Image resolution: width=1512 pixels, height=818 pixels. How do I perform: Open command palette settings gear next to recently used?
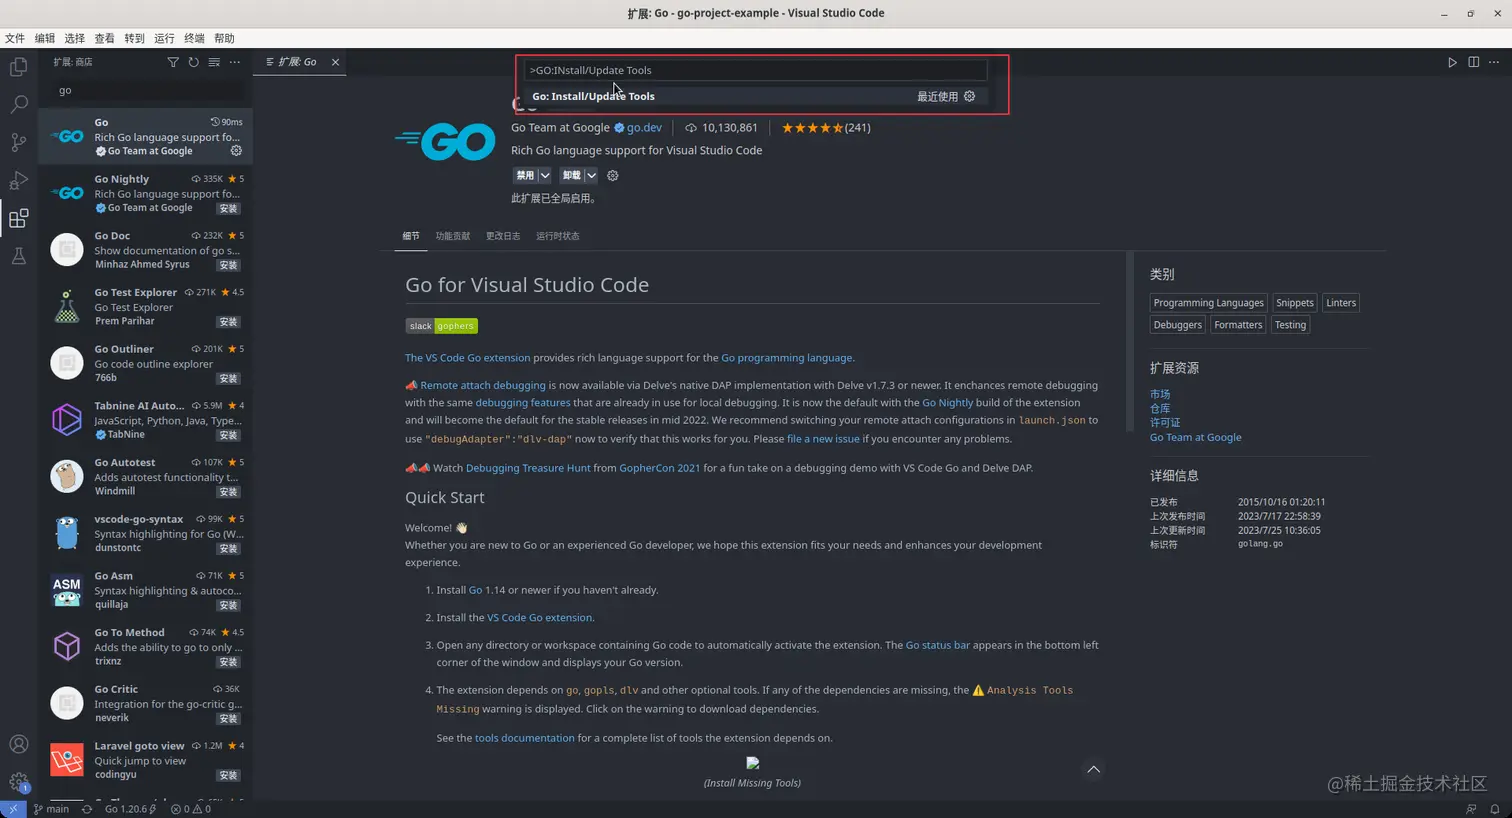click(968, 96)
